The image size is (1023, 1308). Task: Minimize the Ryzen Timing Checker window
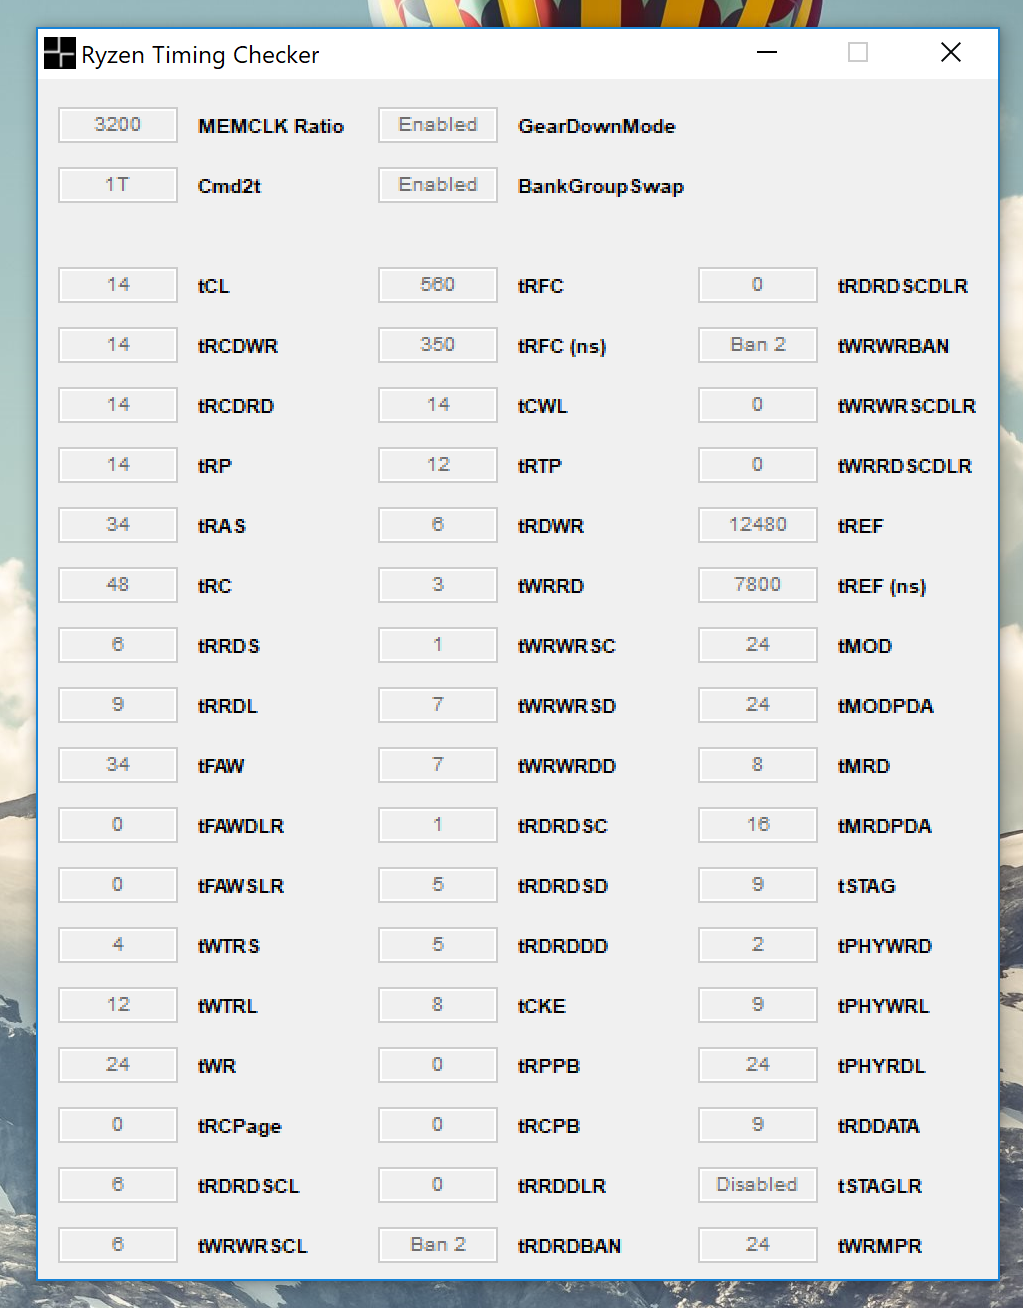[767, 53]
